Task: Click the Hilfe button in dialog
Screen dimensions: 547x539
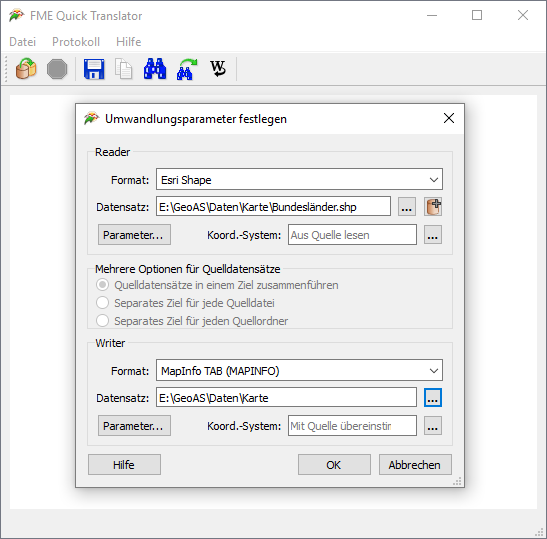Action: pyautogui.click(x=124, y=465)
